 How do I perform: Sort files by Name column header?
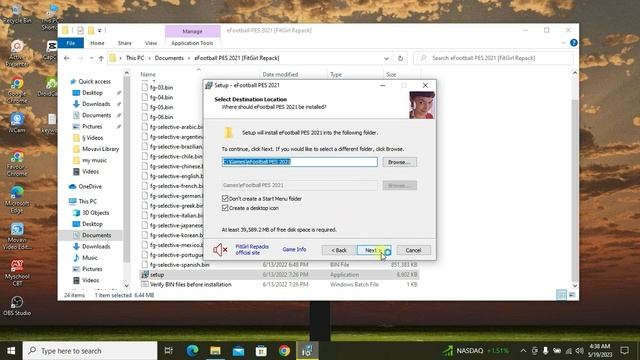[x=148, y=74]
